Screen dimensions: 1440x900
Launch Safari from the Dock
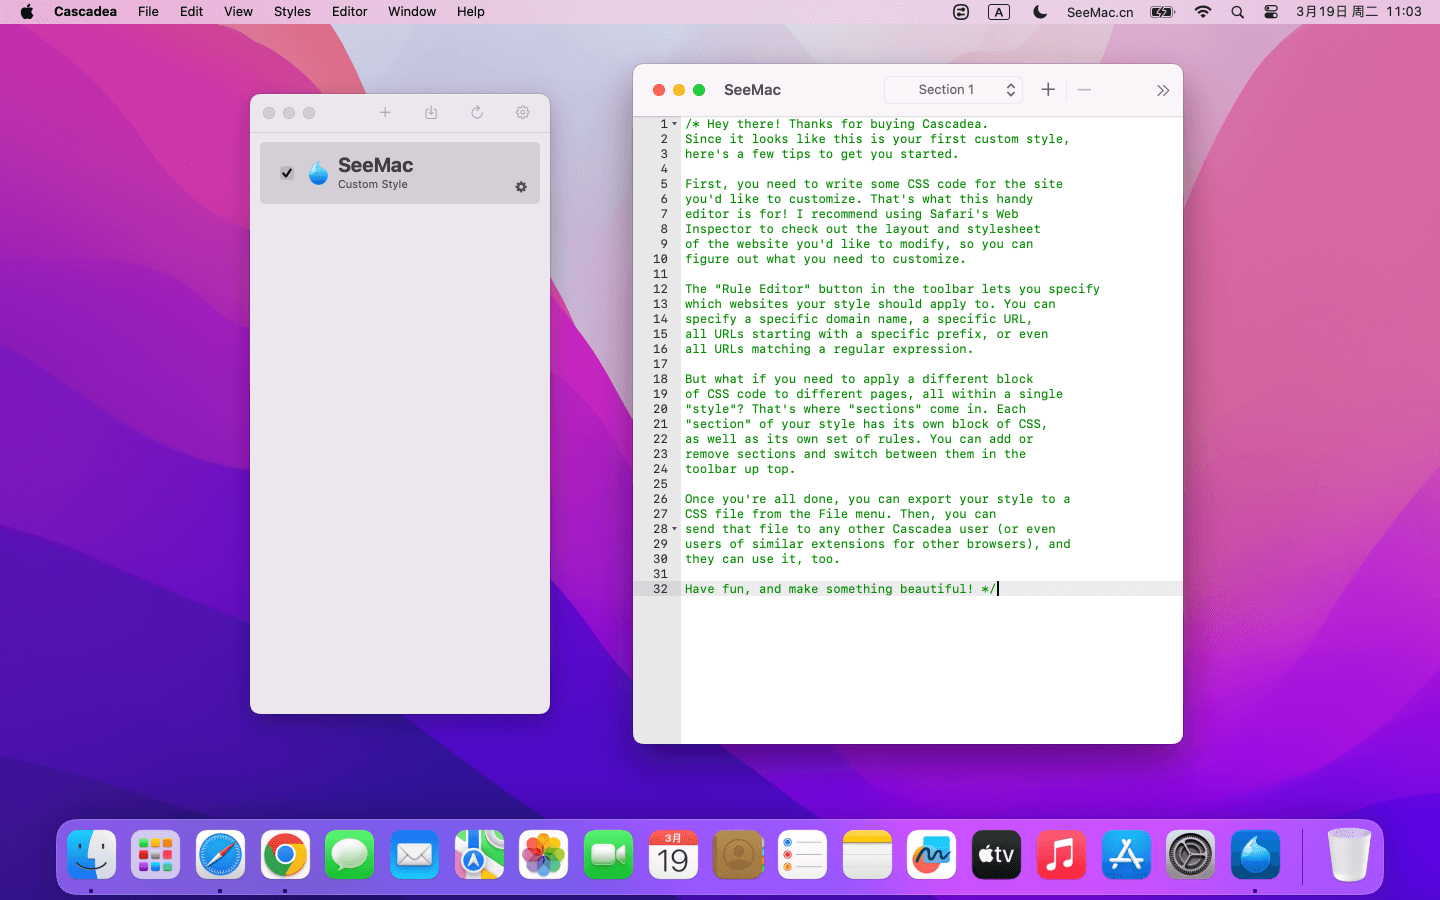pyautogui.click(x=220, y=855)
